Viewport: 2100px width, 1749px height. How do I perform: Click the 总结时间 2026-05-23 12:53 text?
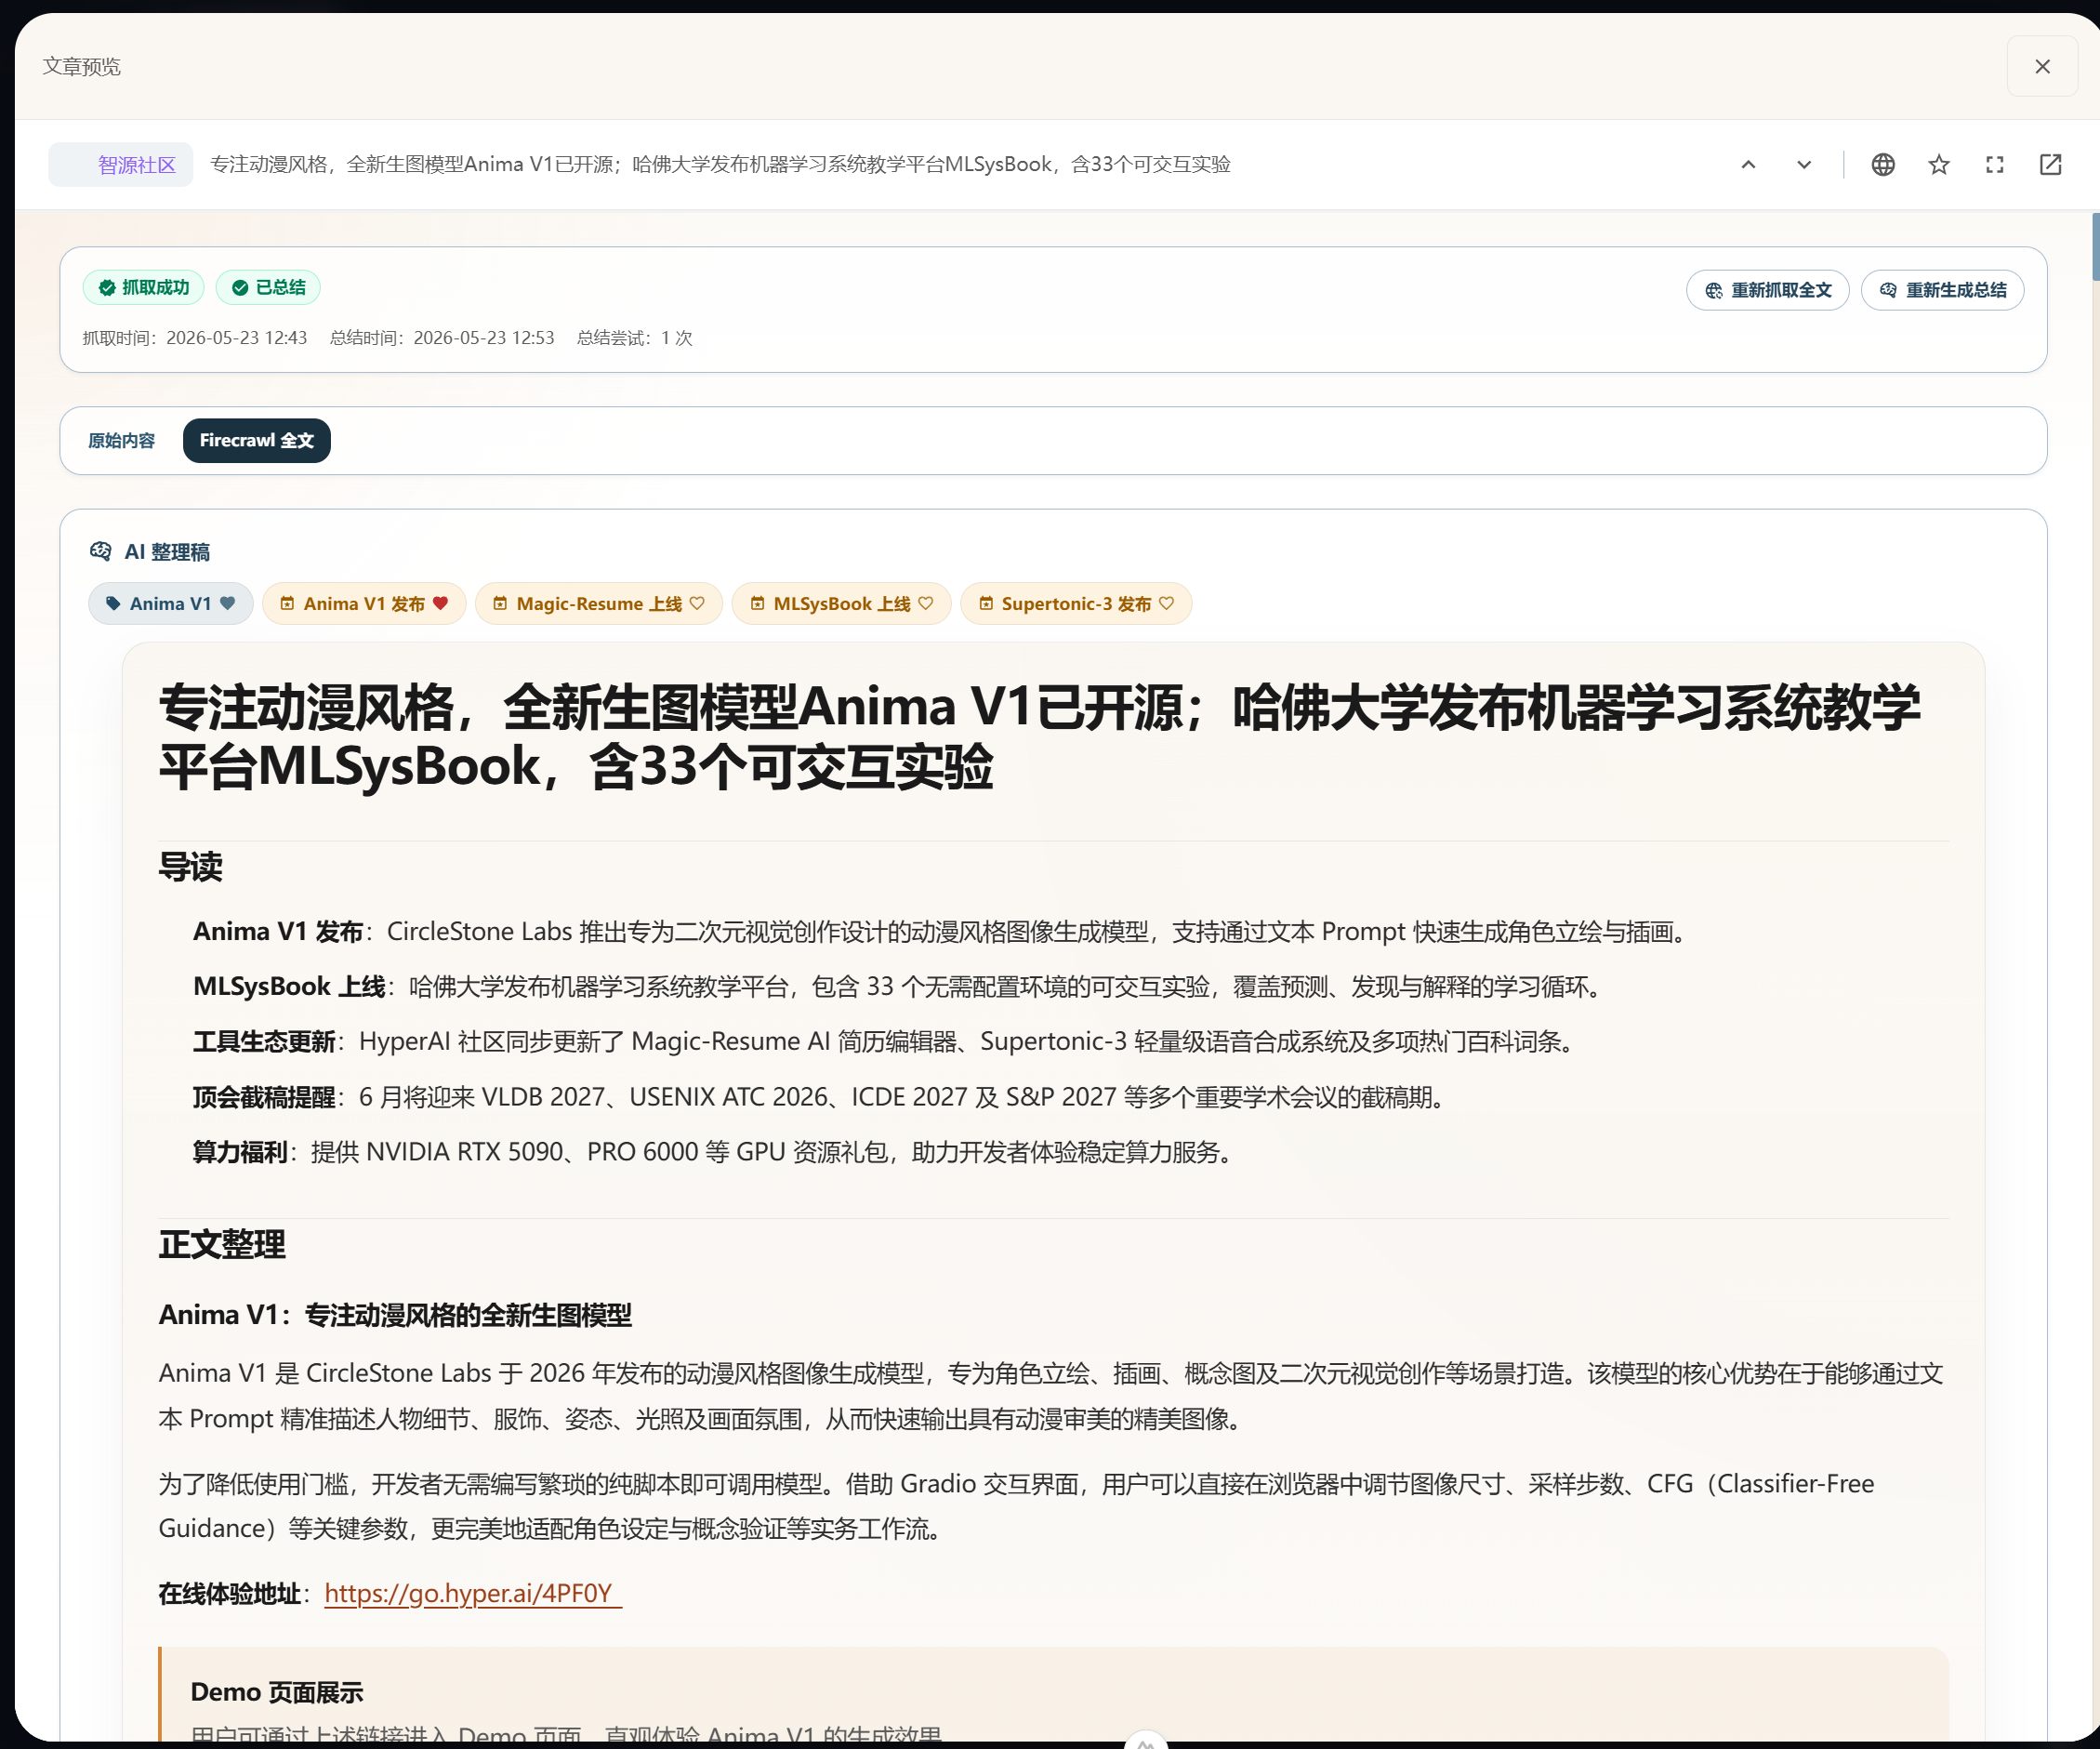[442, 338]
